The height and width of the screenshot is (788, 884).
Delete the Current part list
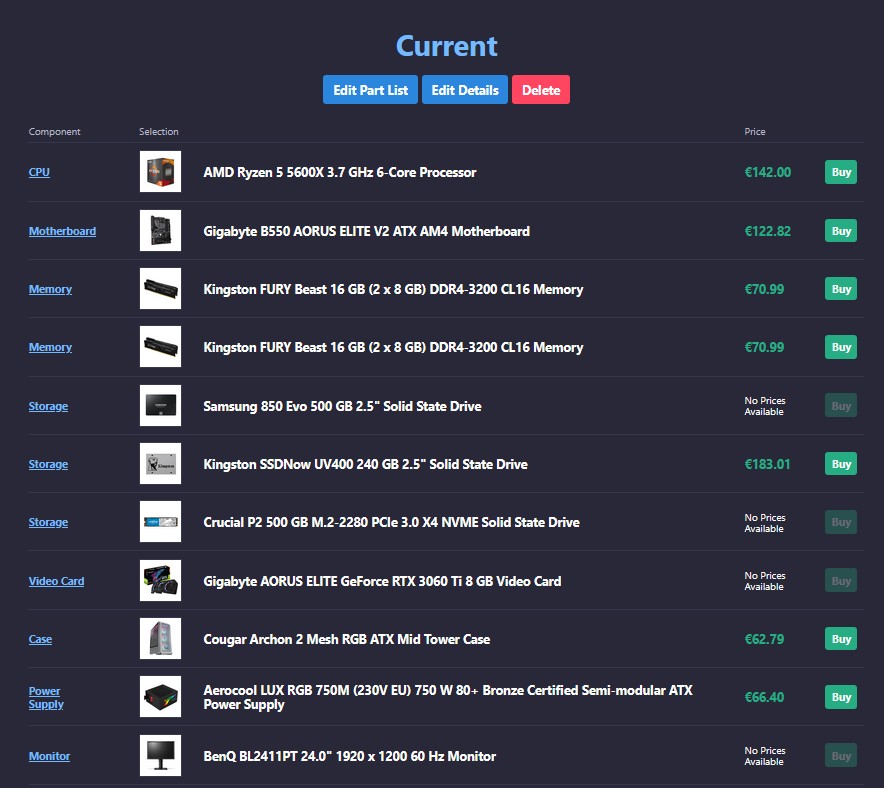(541, 90)
